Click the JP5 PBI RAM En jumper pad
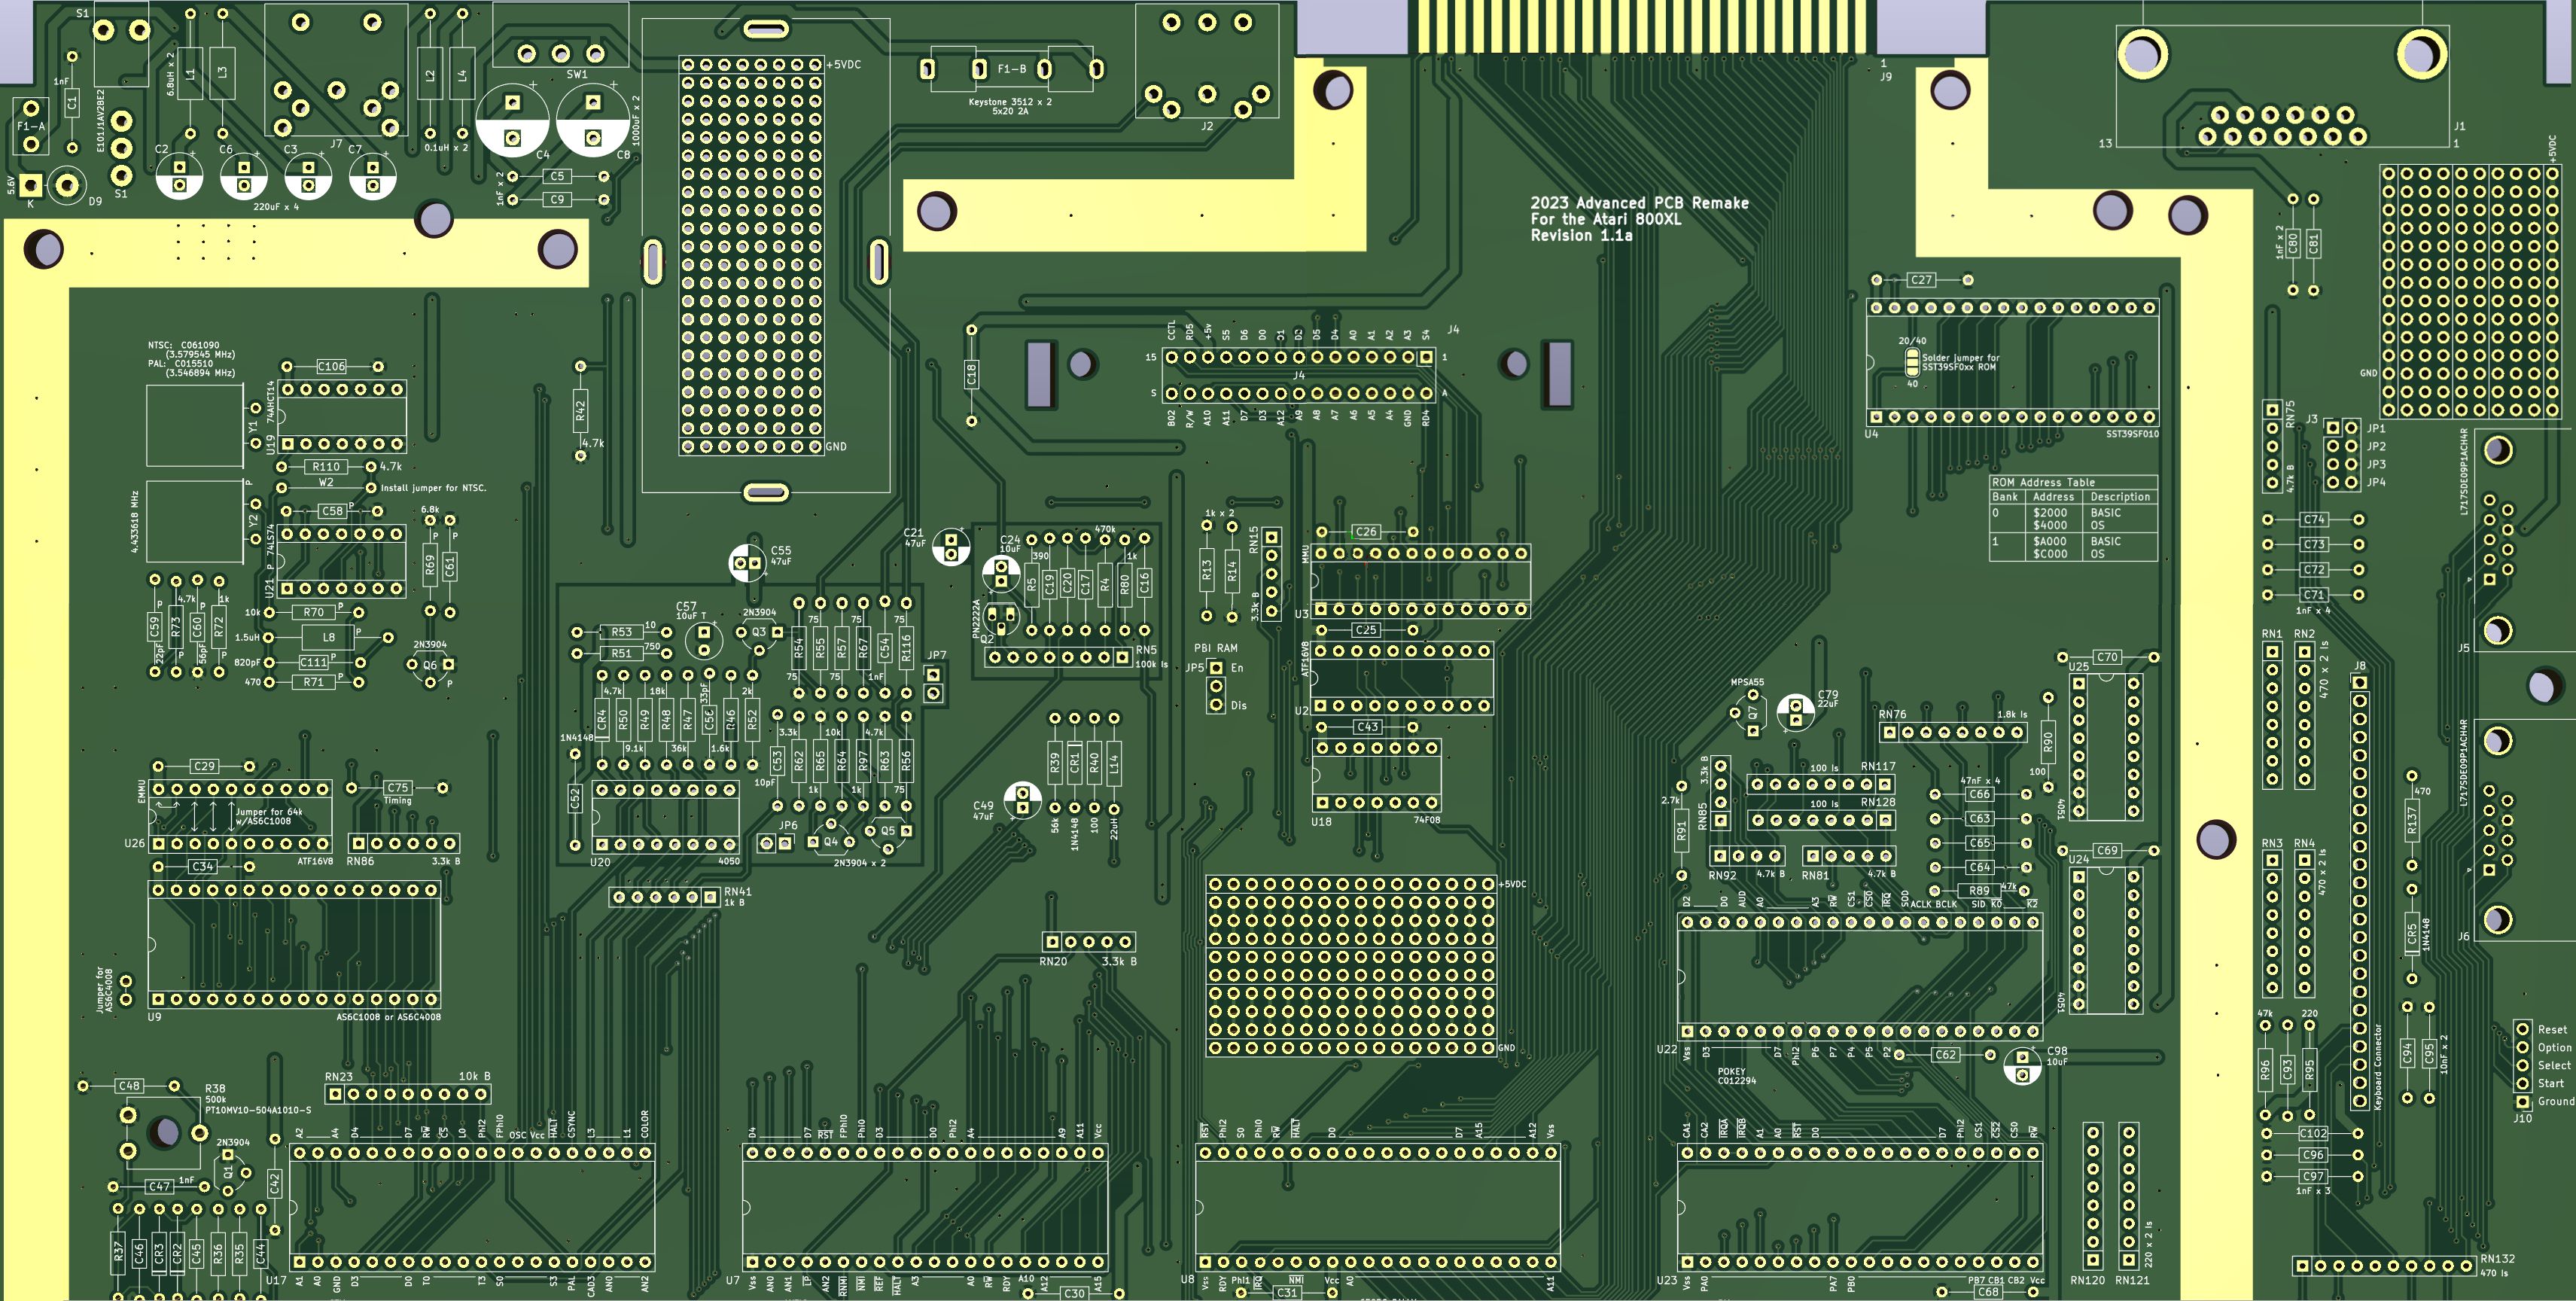This screenshot has width=2576, height=1301. coord(1216,668)
